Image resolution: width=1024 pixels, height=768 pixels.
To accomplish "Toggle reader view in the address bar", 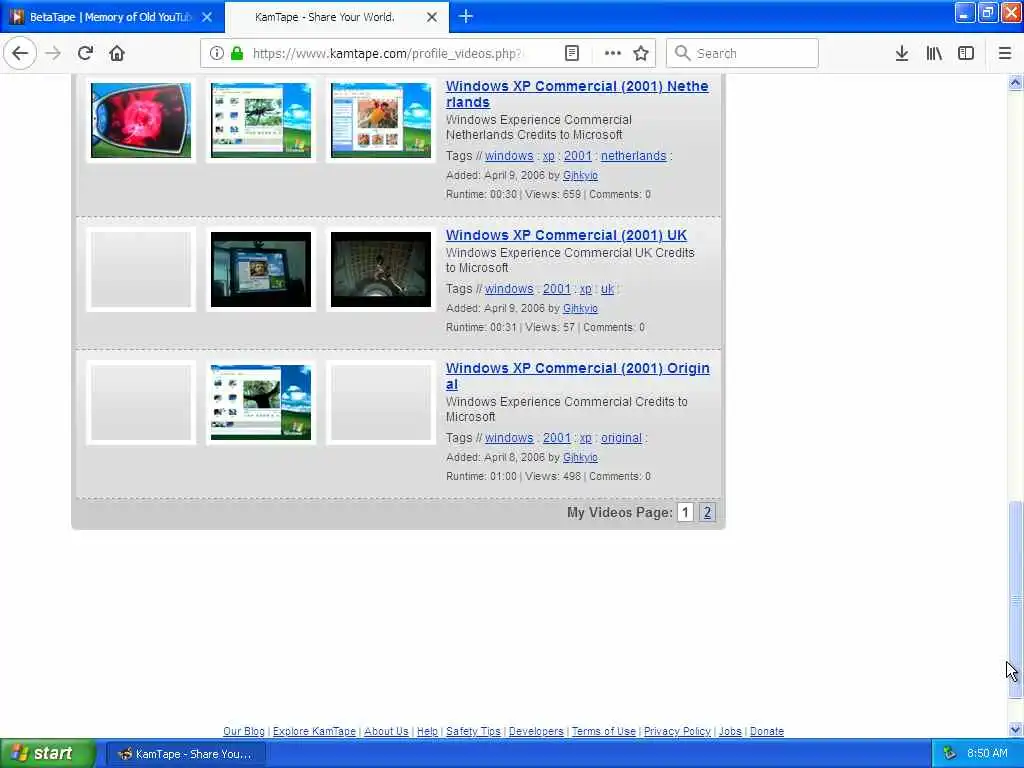I will [571, 53].
